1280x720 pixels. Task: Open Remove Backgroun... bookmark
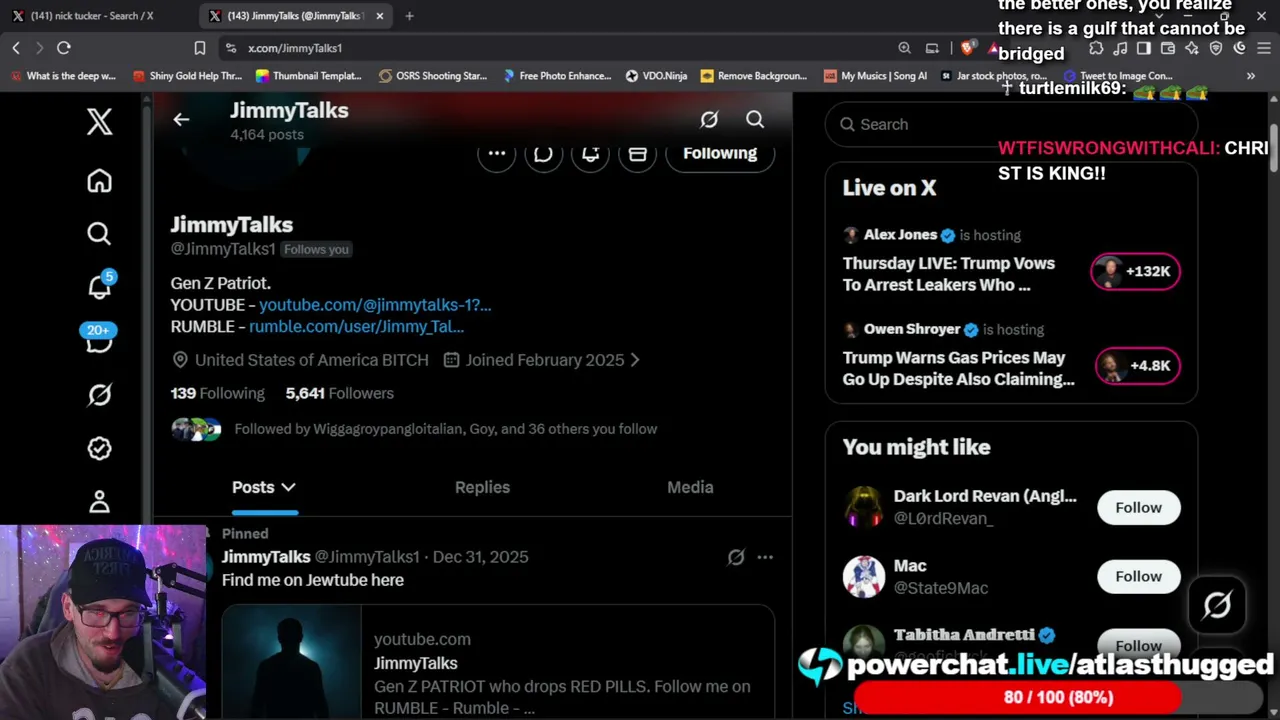[754, 76]
